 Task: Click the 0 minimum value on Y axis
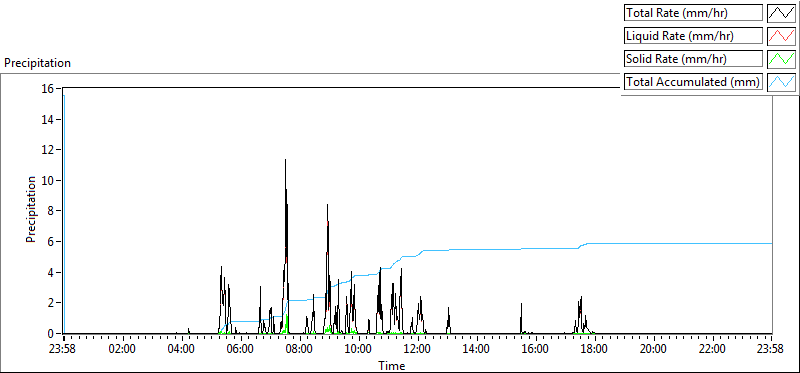coord(51,334)
